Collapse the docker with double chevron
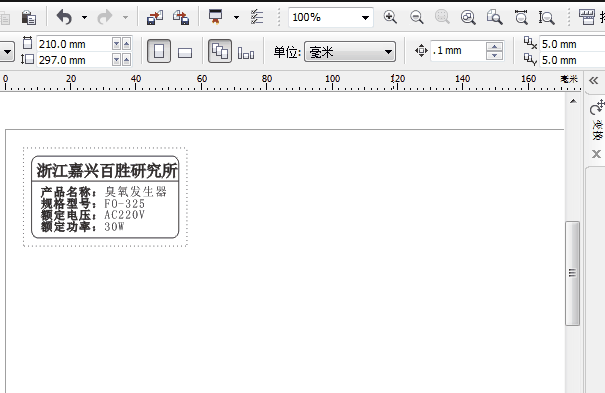This screenshot has width=605, height=393. (x=594, y=81)
